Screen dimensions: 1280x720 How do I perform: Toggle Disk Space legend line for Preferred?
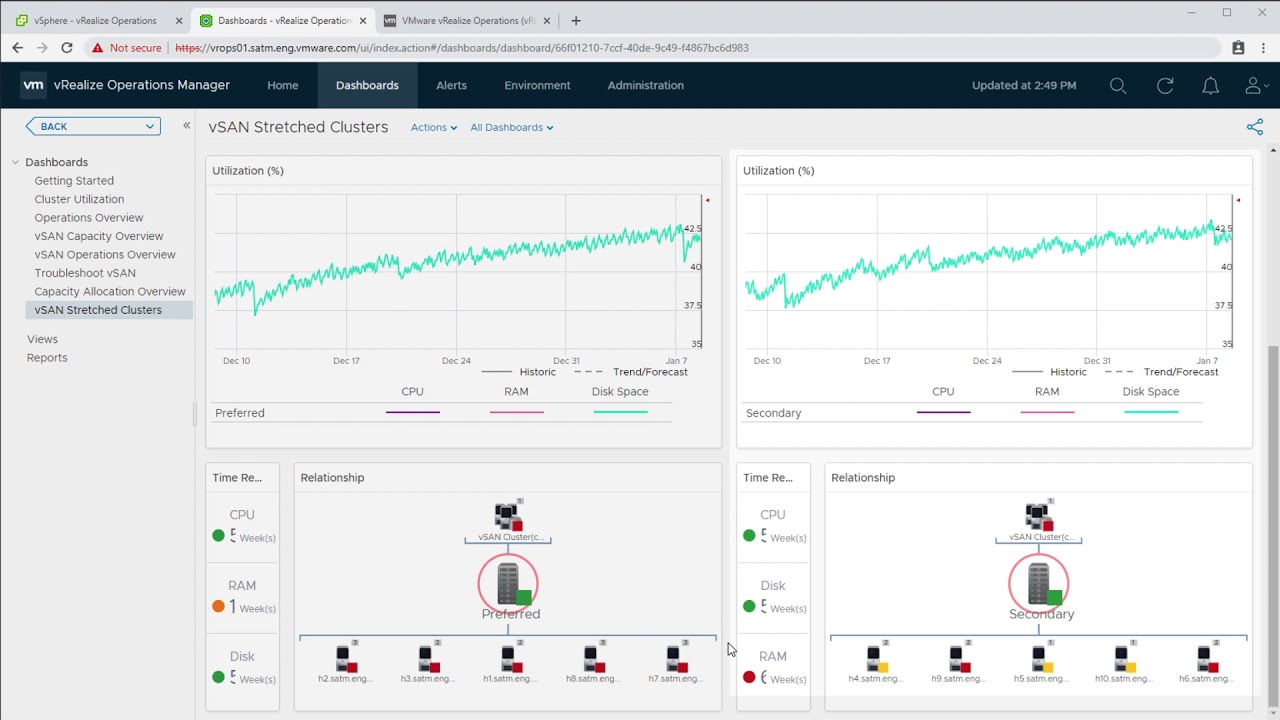coord(620,412)
